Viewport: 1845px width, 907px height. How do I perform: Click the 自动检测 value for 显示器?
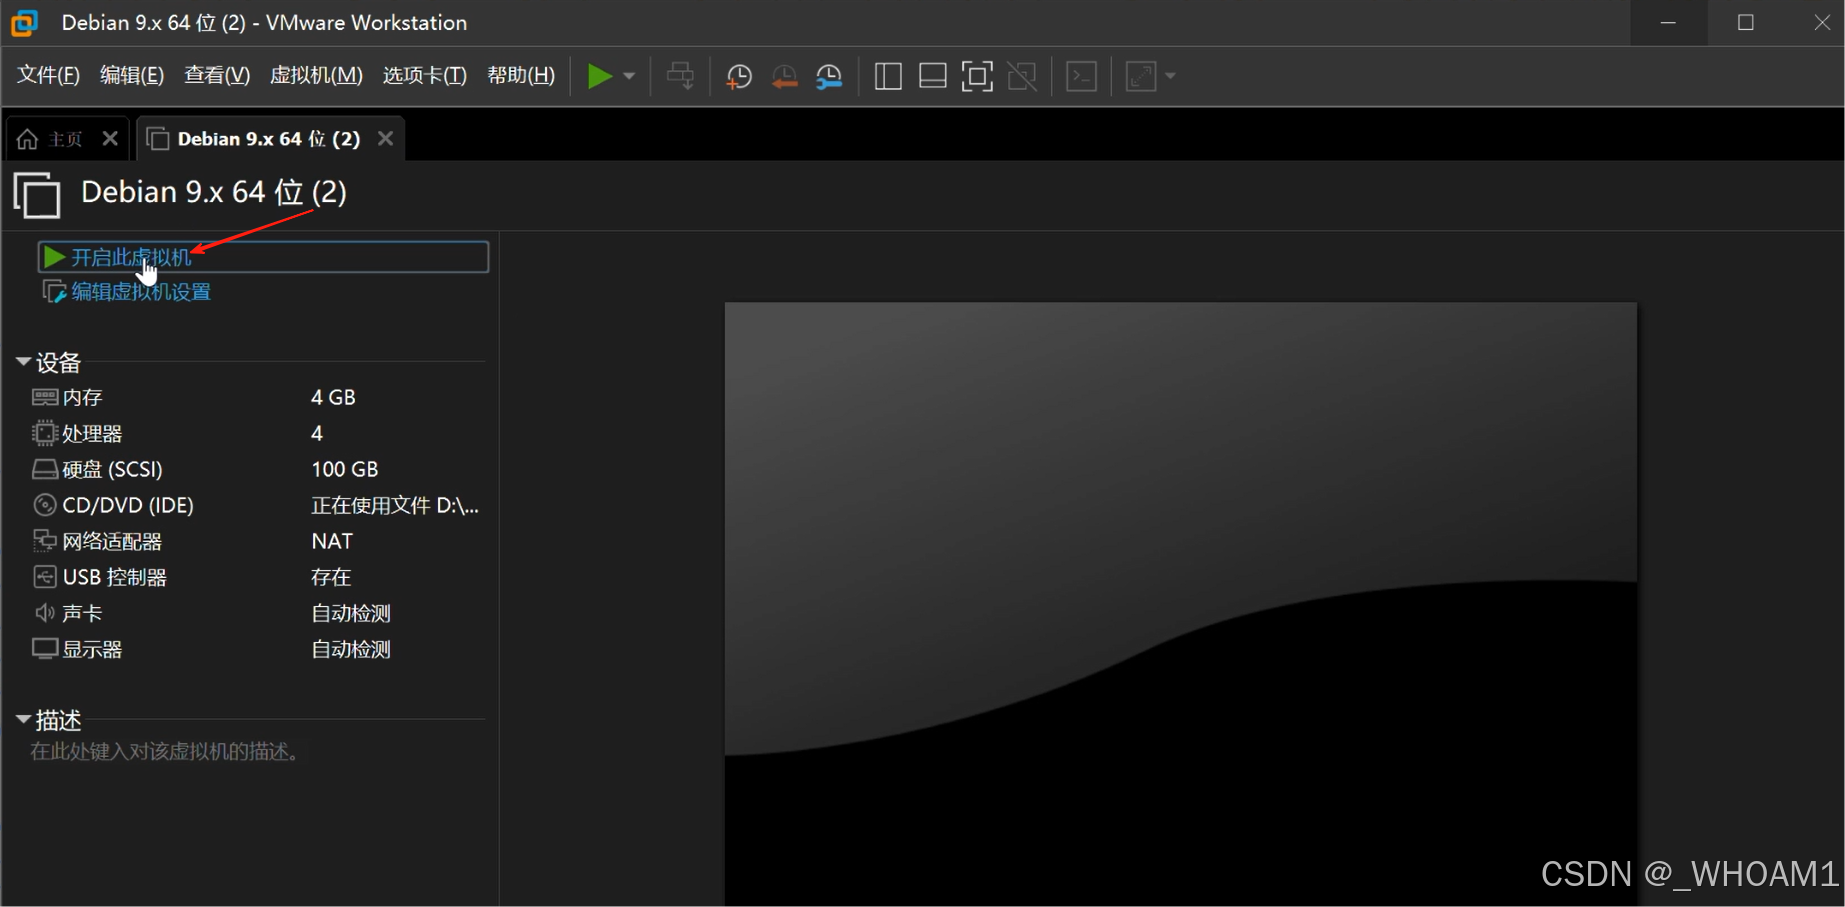(x=351, y=649)
